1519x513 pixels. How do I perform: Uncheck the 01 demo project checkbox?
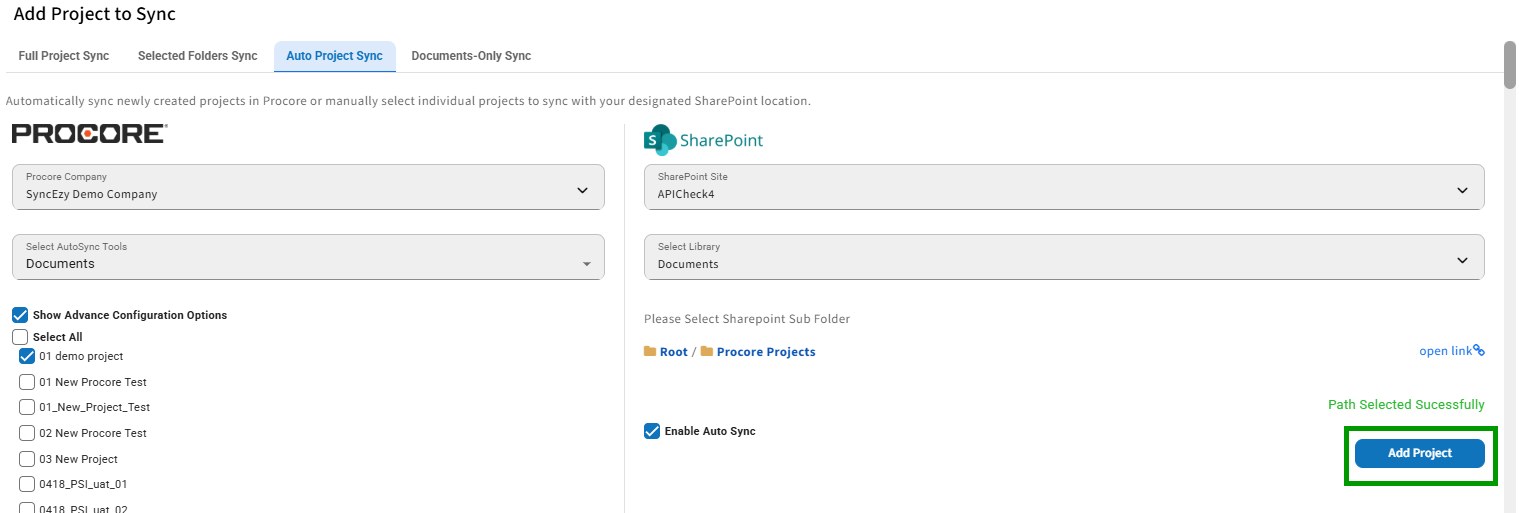(27, 356)
